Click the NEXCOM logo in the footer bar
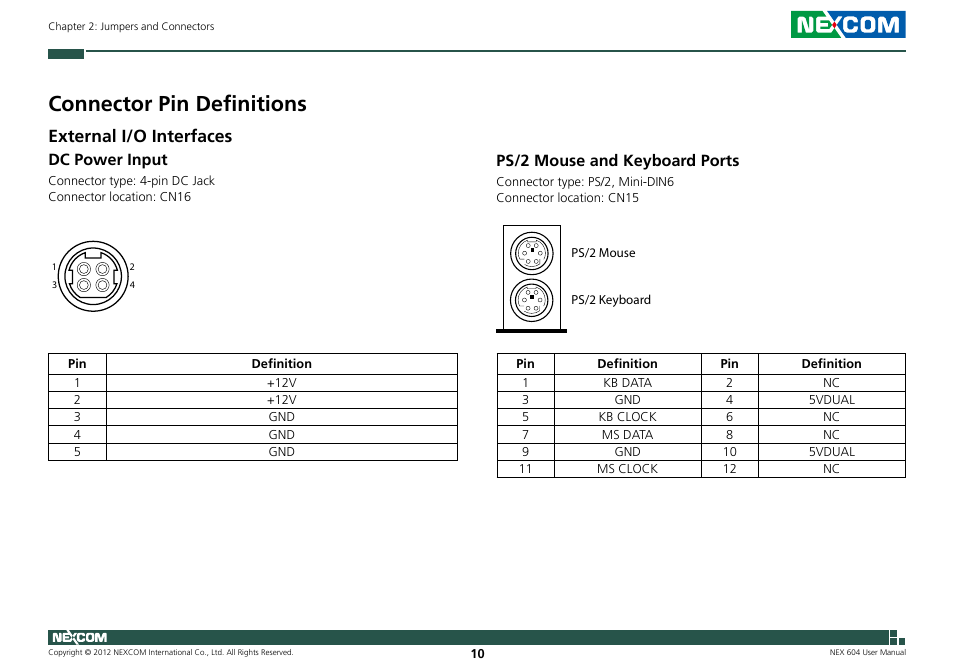Screen dimensions: 954x672 click(x=80, y=637)
